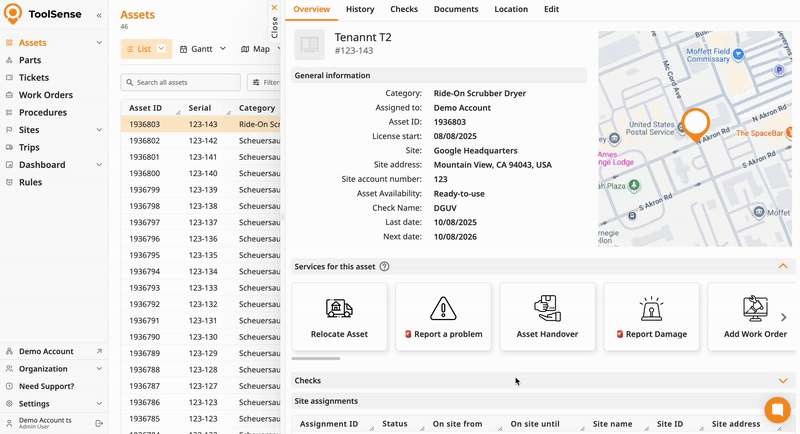Click the Search all assets field
The height and width of the screenshot is (434, 800).
click(181, 83)
